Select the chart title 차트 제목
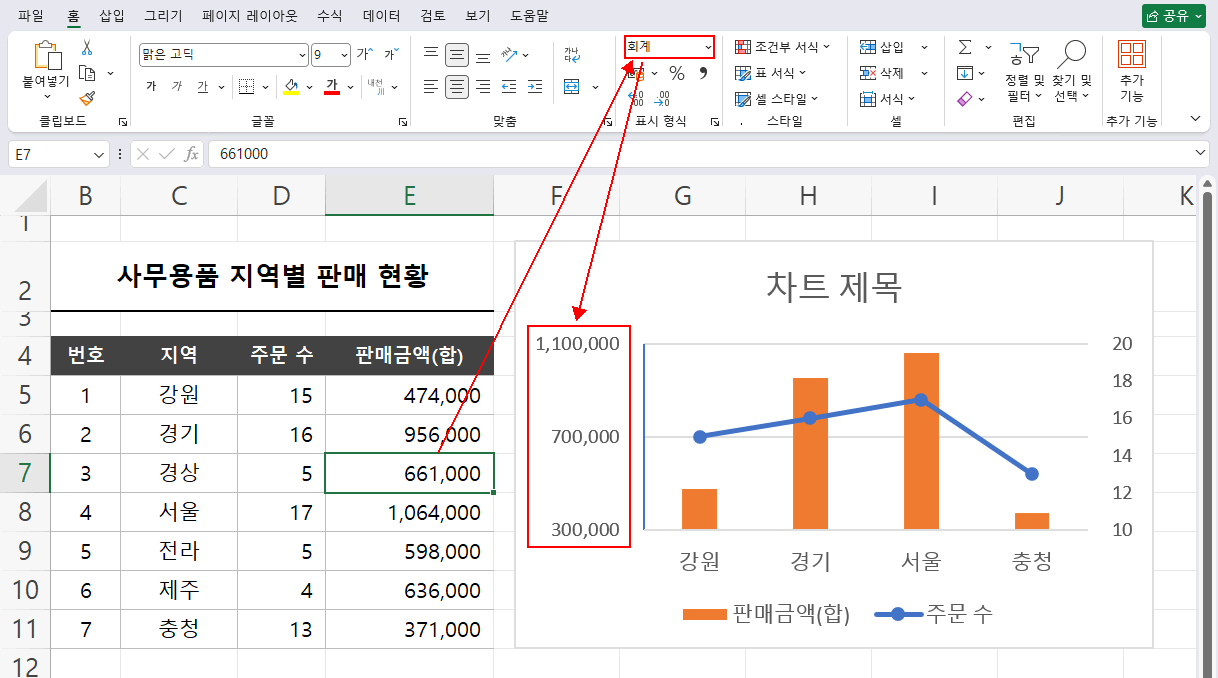1218x678 pixels. 834,287
